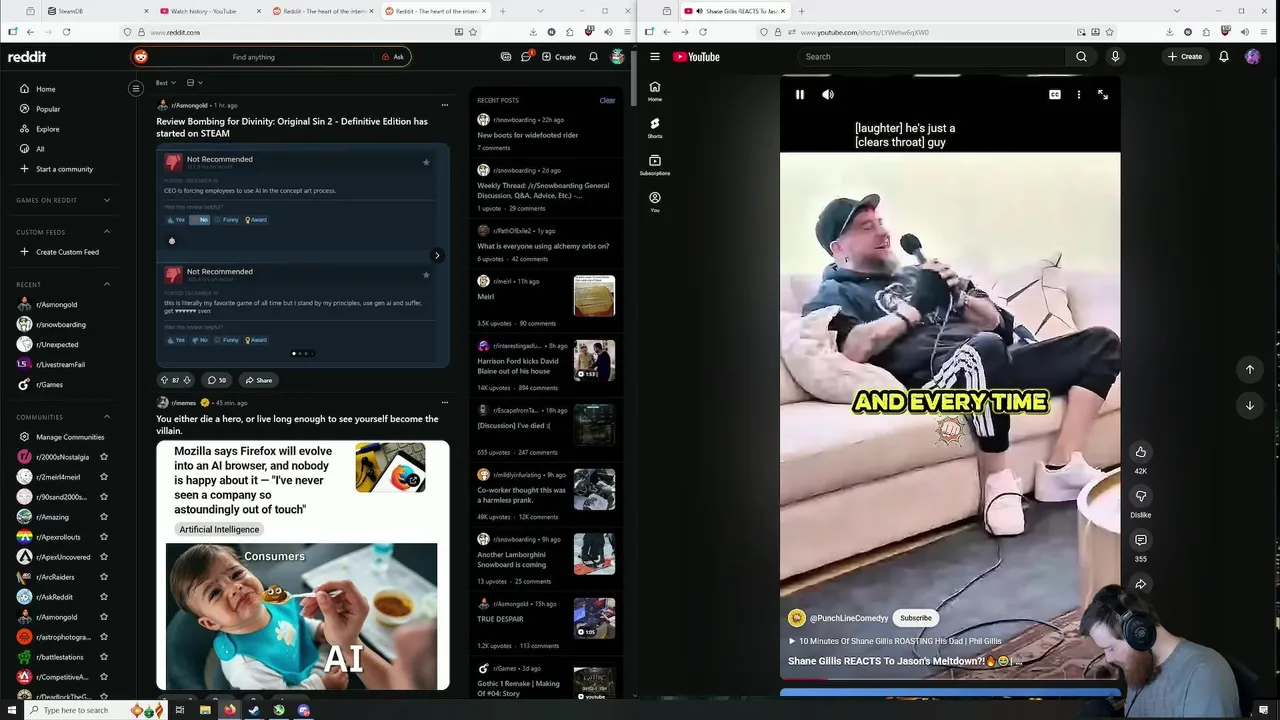Like the Shane Gillis short
This screenshot has width=1280, height=720.
[x=1140, y=452]
